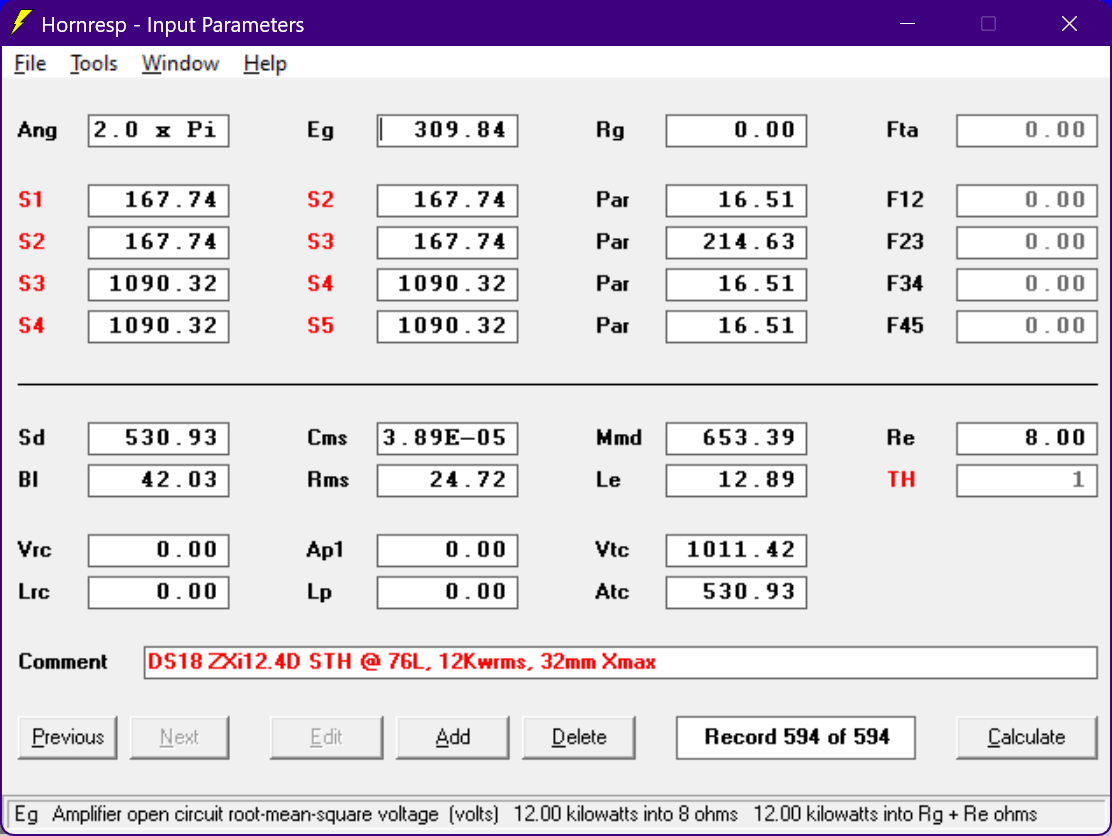Click the Par label beside 214.63
This screenshot has width=1112, height=836.
click(x=613, y=242)
